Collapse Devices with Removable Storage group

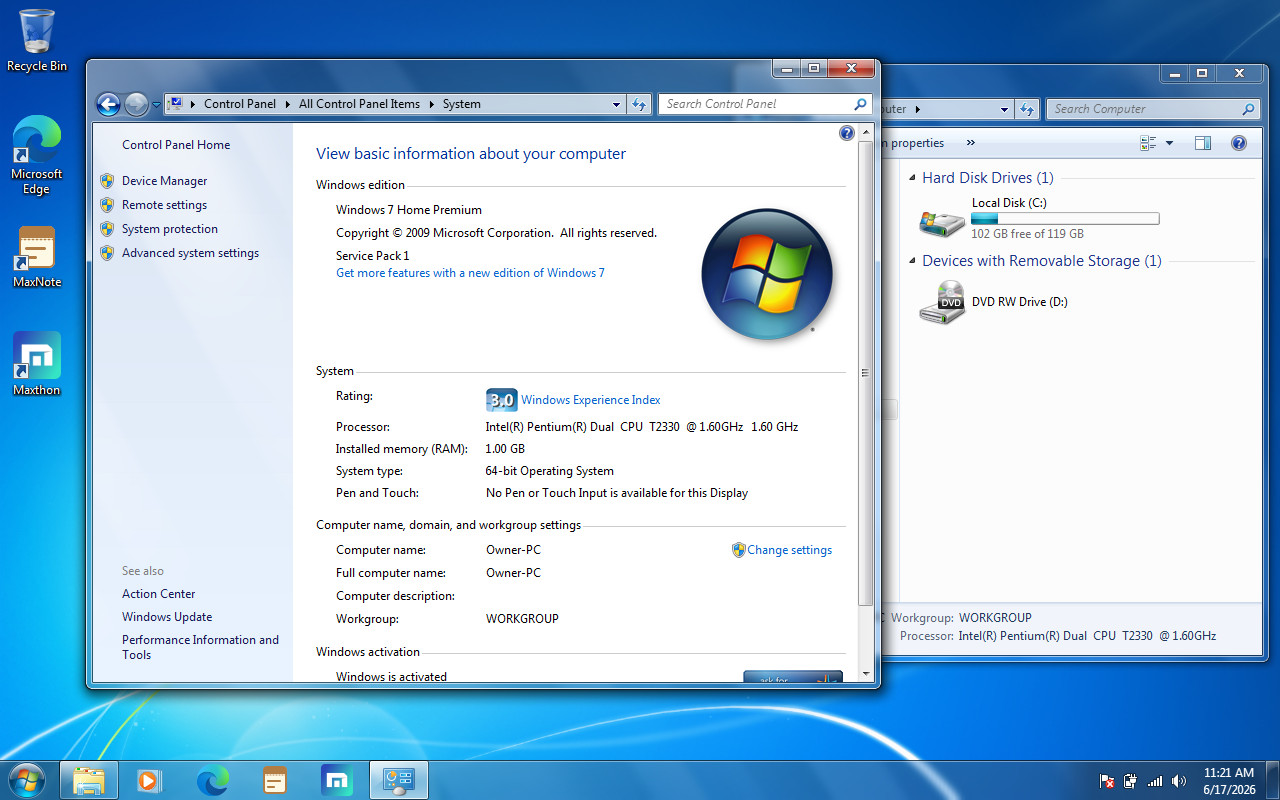912,261
